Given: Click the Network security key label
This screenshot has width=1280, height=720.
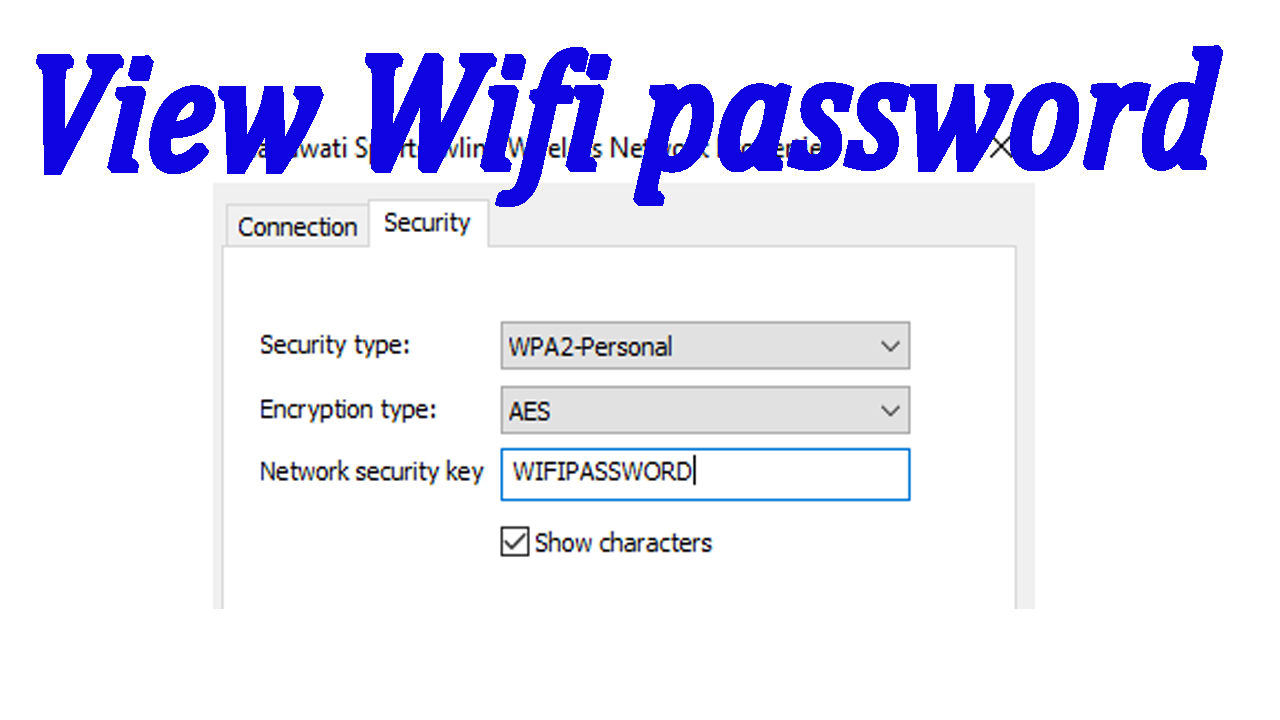Looking at the screenshot, I should coord(371,471).
